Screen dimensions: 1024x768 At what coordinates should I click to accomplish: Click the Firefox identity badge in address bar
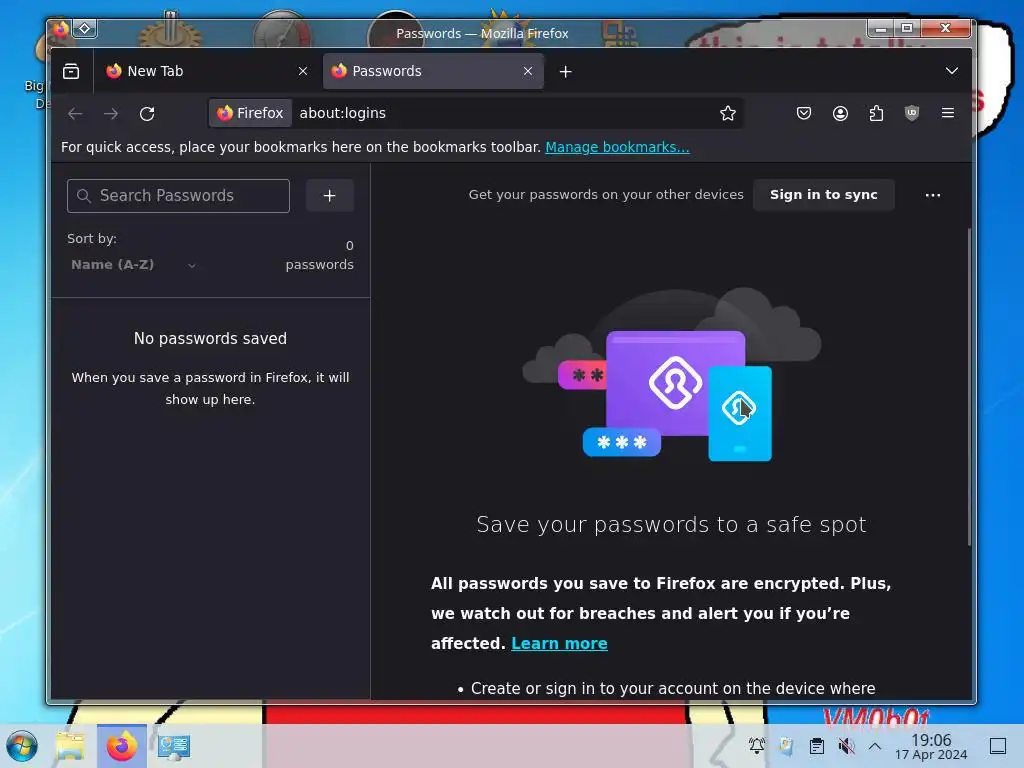point(250,113)
